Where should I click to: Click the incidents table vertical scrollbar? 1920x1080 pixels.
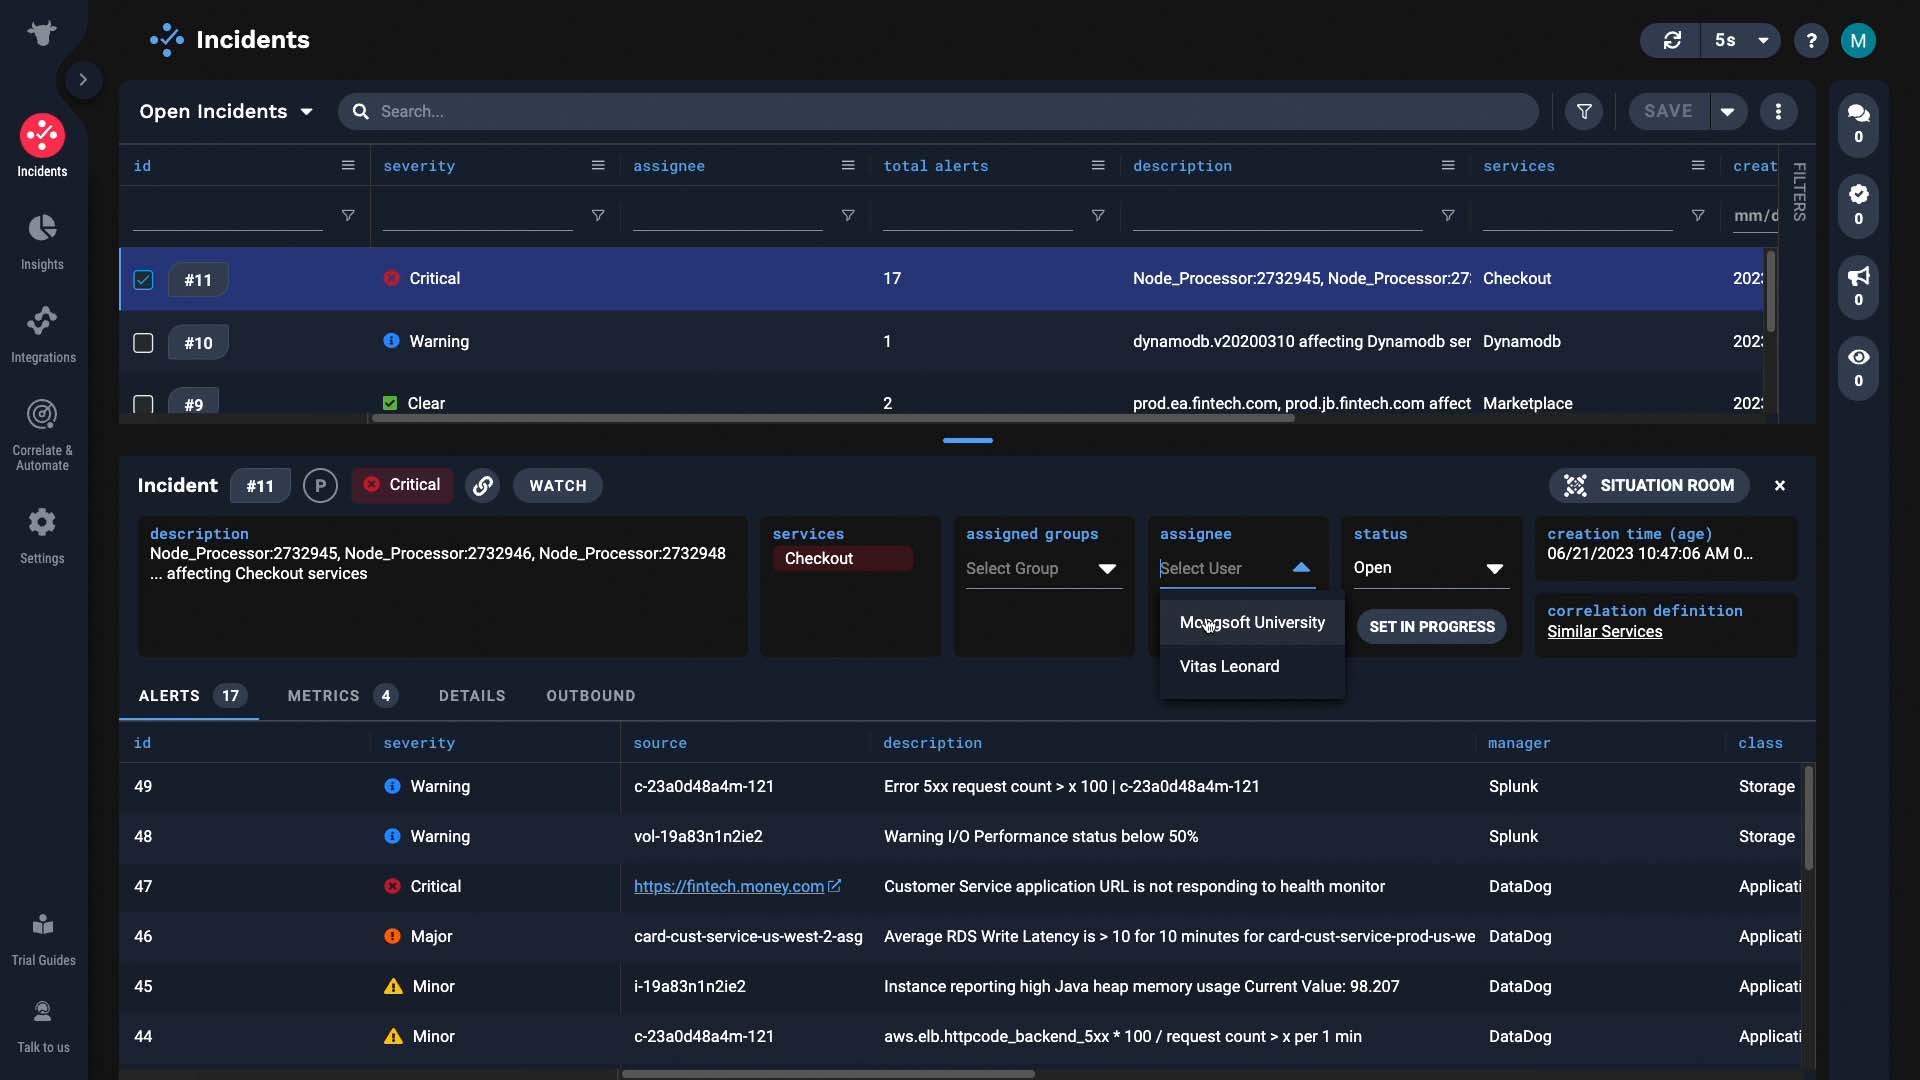pos(1770,292)
